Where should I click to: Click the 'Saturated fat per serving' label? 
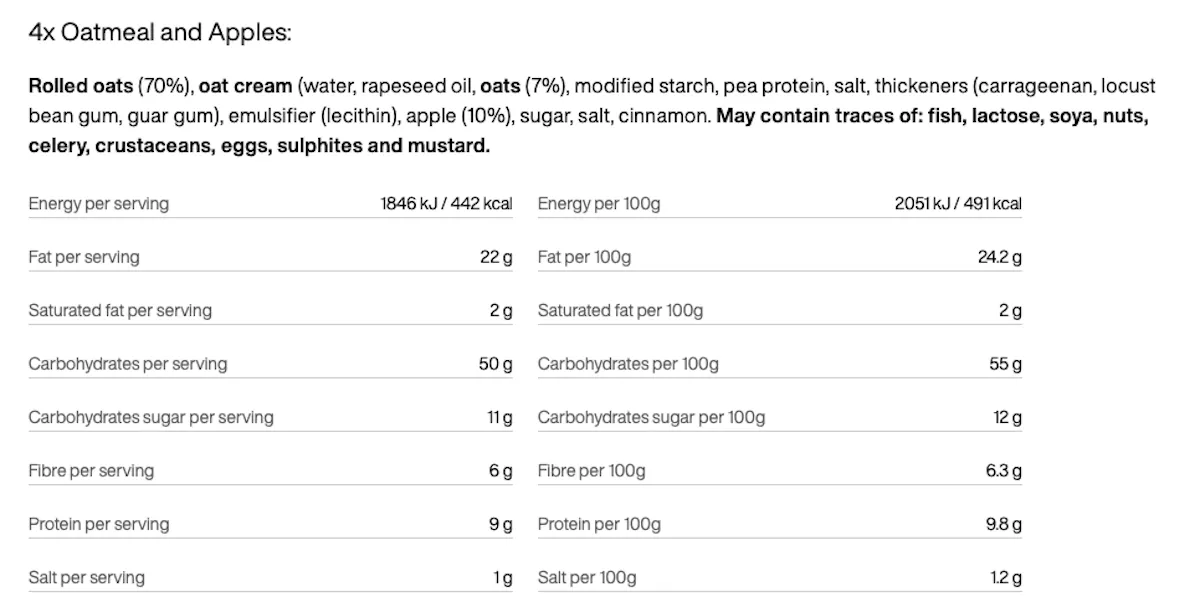(x=120, y=310)
